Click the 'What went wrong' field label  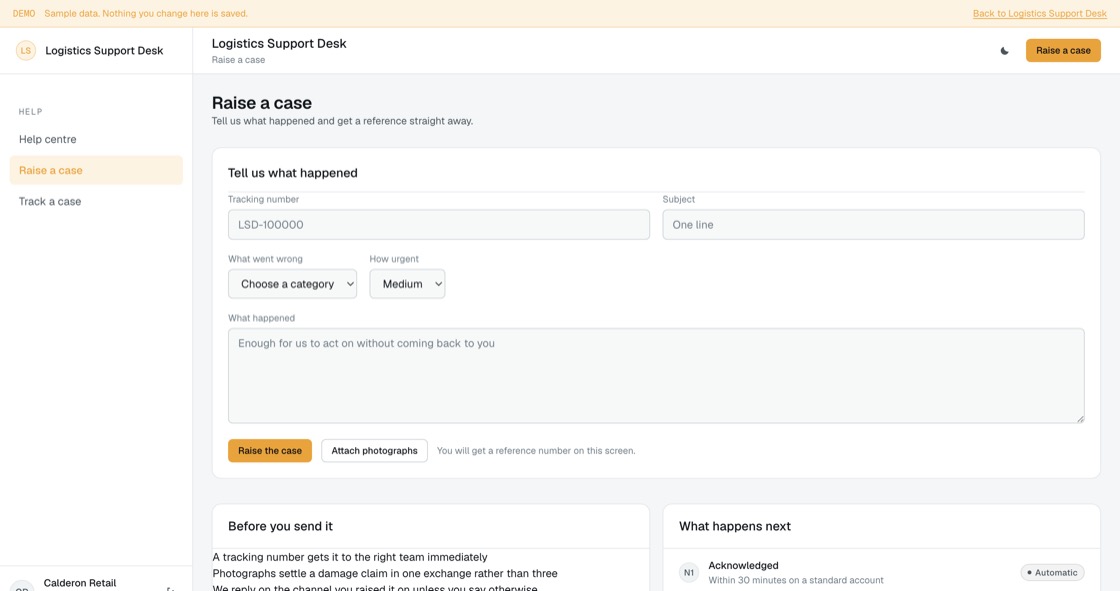266,259
